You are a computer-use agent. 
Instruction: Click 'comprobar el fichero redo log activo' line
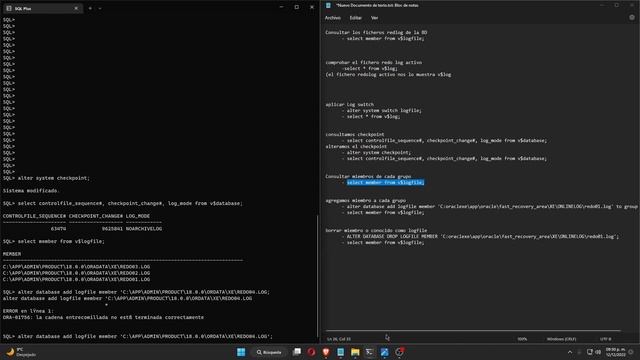tap(373, 62)
